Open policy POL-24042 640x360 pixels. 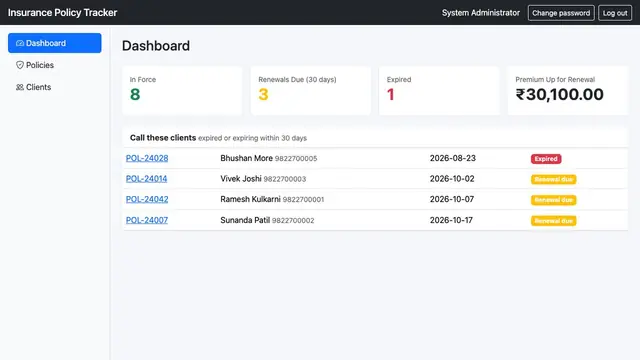tap(147, 199)
